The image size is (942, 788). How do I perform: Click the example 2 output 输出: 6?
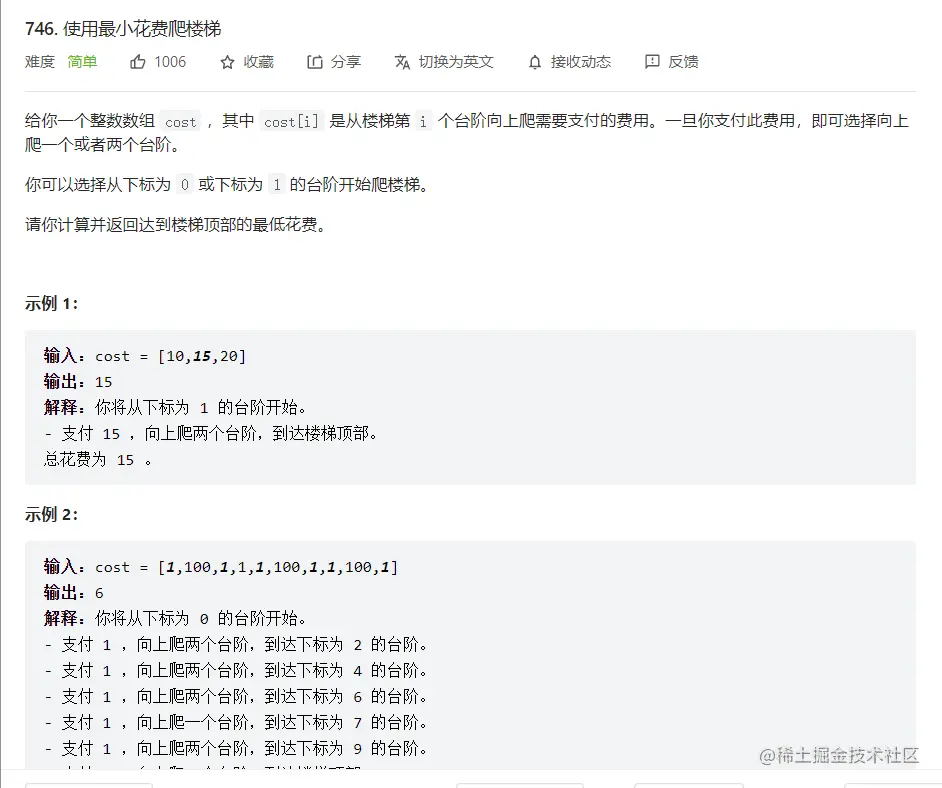pyautogui.click(x=74, y=593)
